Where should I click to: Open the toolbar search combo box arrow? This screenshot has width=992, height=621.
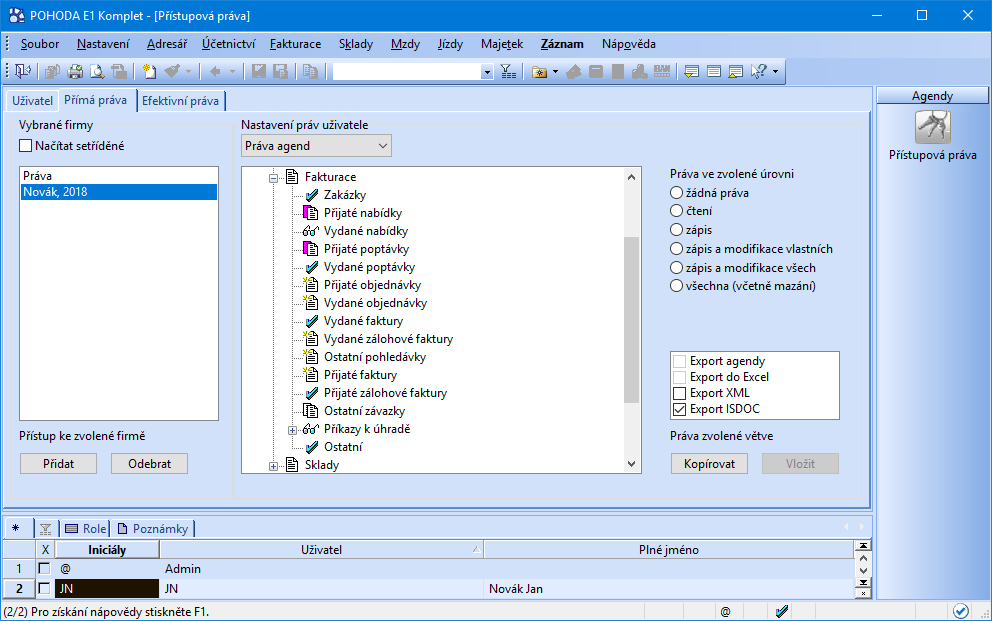pyautogui.click(x=487, y=72)
